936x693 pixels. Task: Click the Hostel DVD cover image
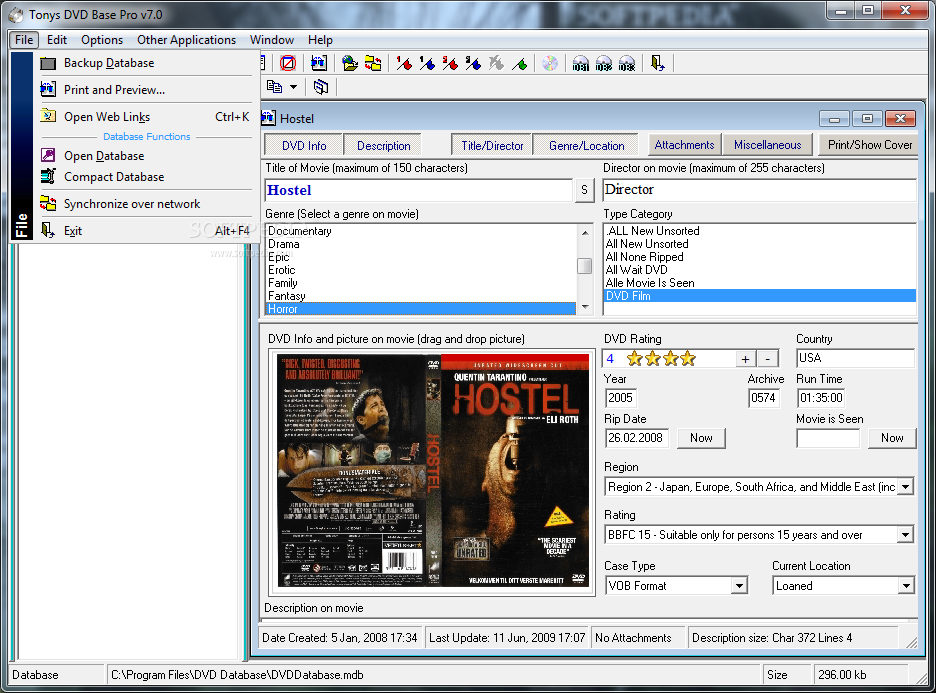433,471
